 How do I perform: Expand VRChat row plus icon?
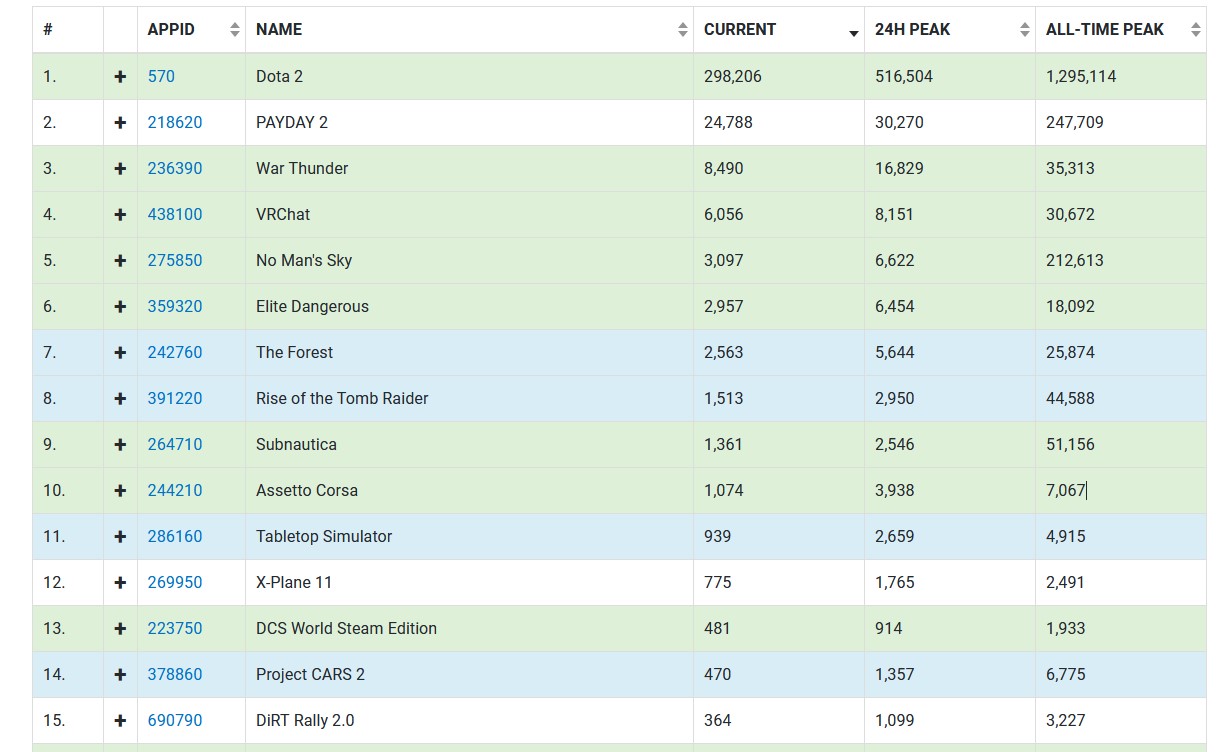(120, 214)
